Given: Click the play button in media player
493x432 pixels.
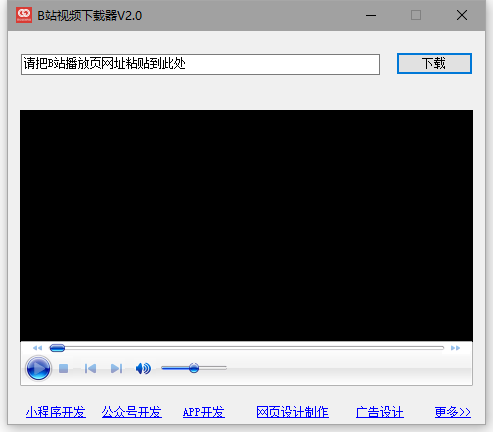Looking at the screenshot, I should tap(38, 368).
